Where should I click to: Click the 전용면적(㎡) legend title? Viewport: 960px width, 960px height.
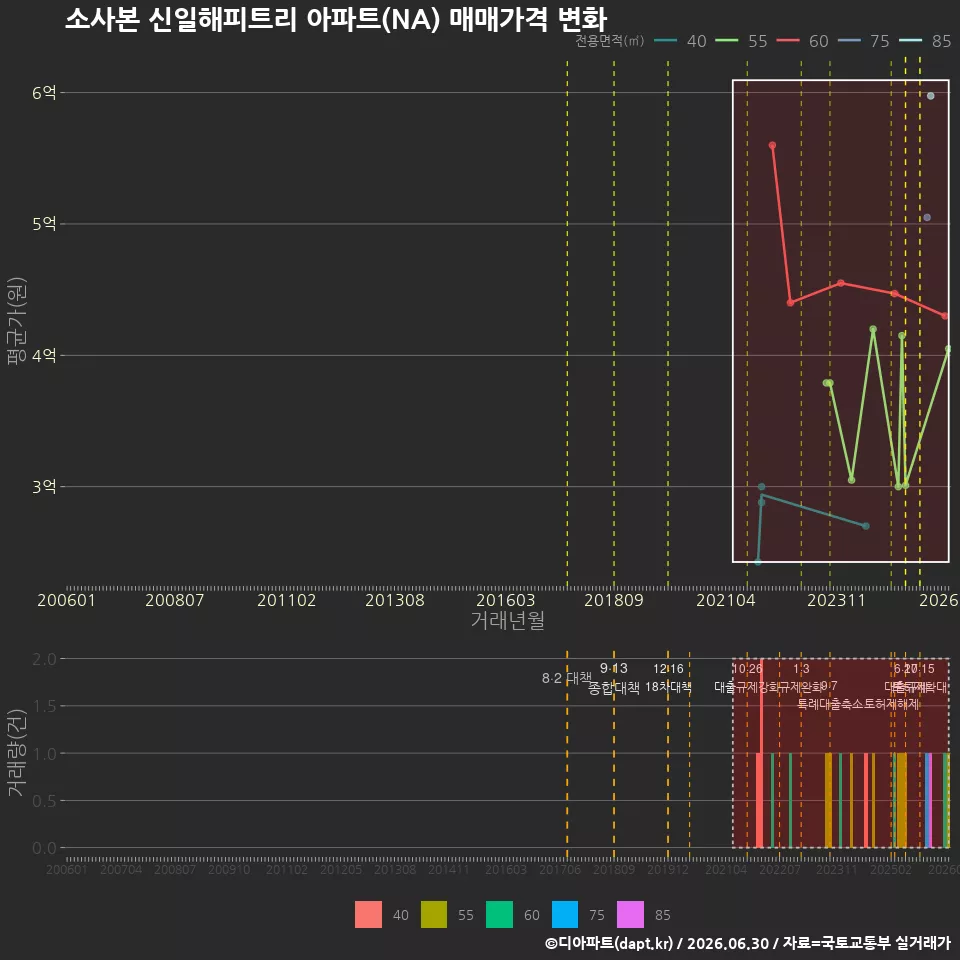pyautogui.click(x=610, y=40)
